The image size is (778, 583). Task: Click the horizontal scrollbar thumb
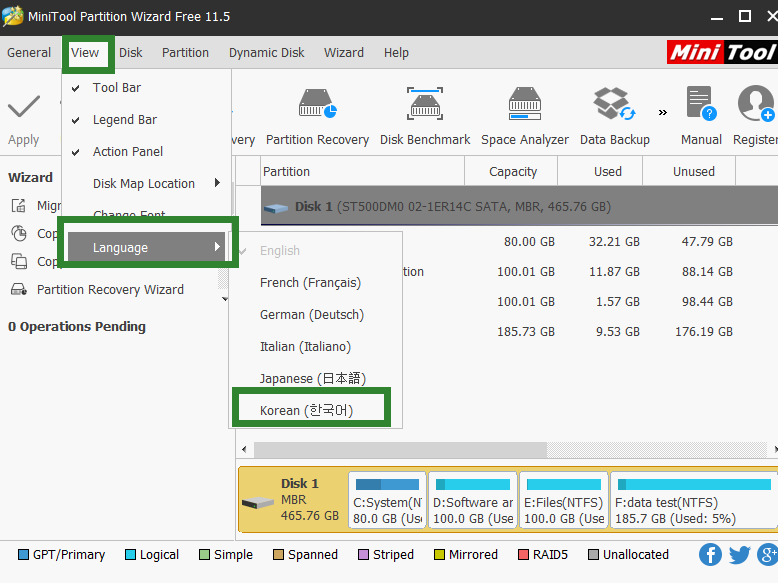(x=400, y=450)
